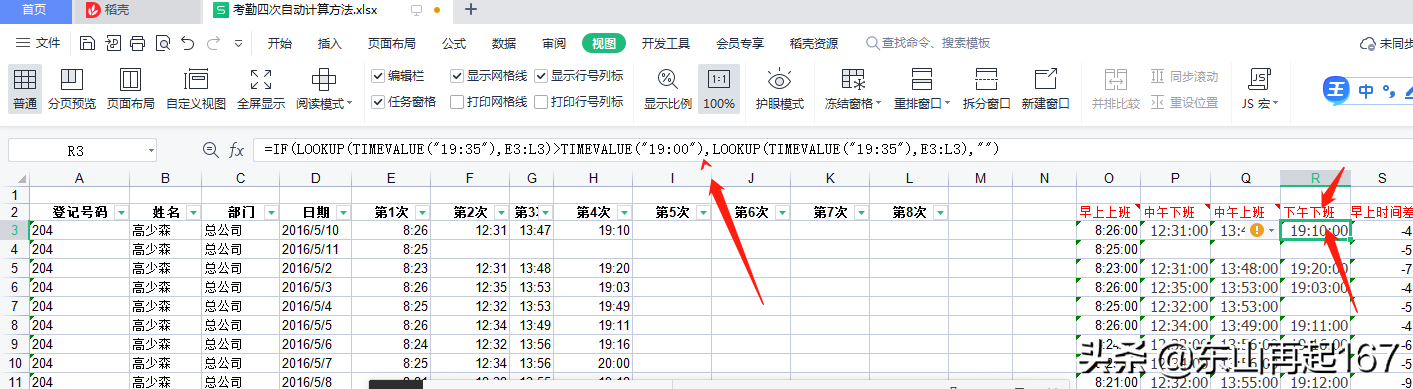Open the 登记号码 column filter dropdown
Image resolution: width=1413 pixels, height=389 pixels.
coord(122,212)
